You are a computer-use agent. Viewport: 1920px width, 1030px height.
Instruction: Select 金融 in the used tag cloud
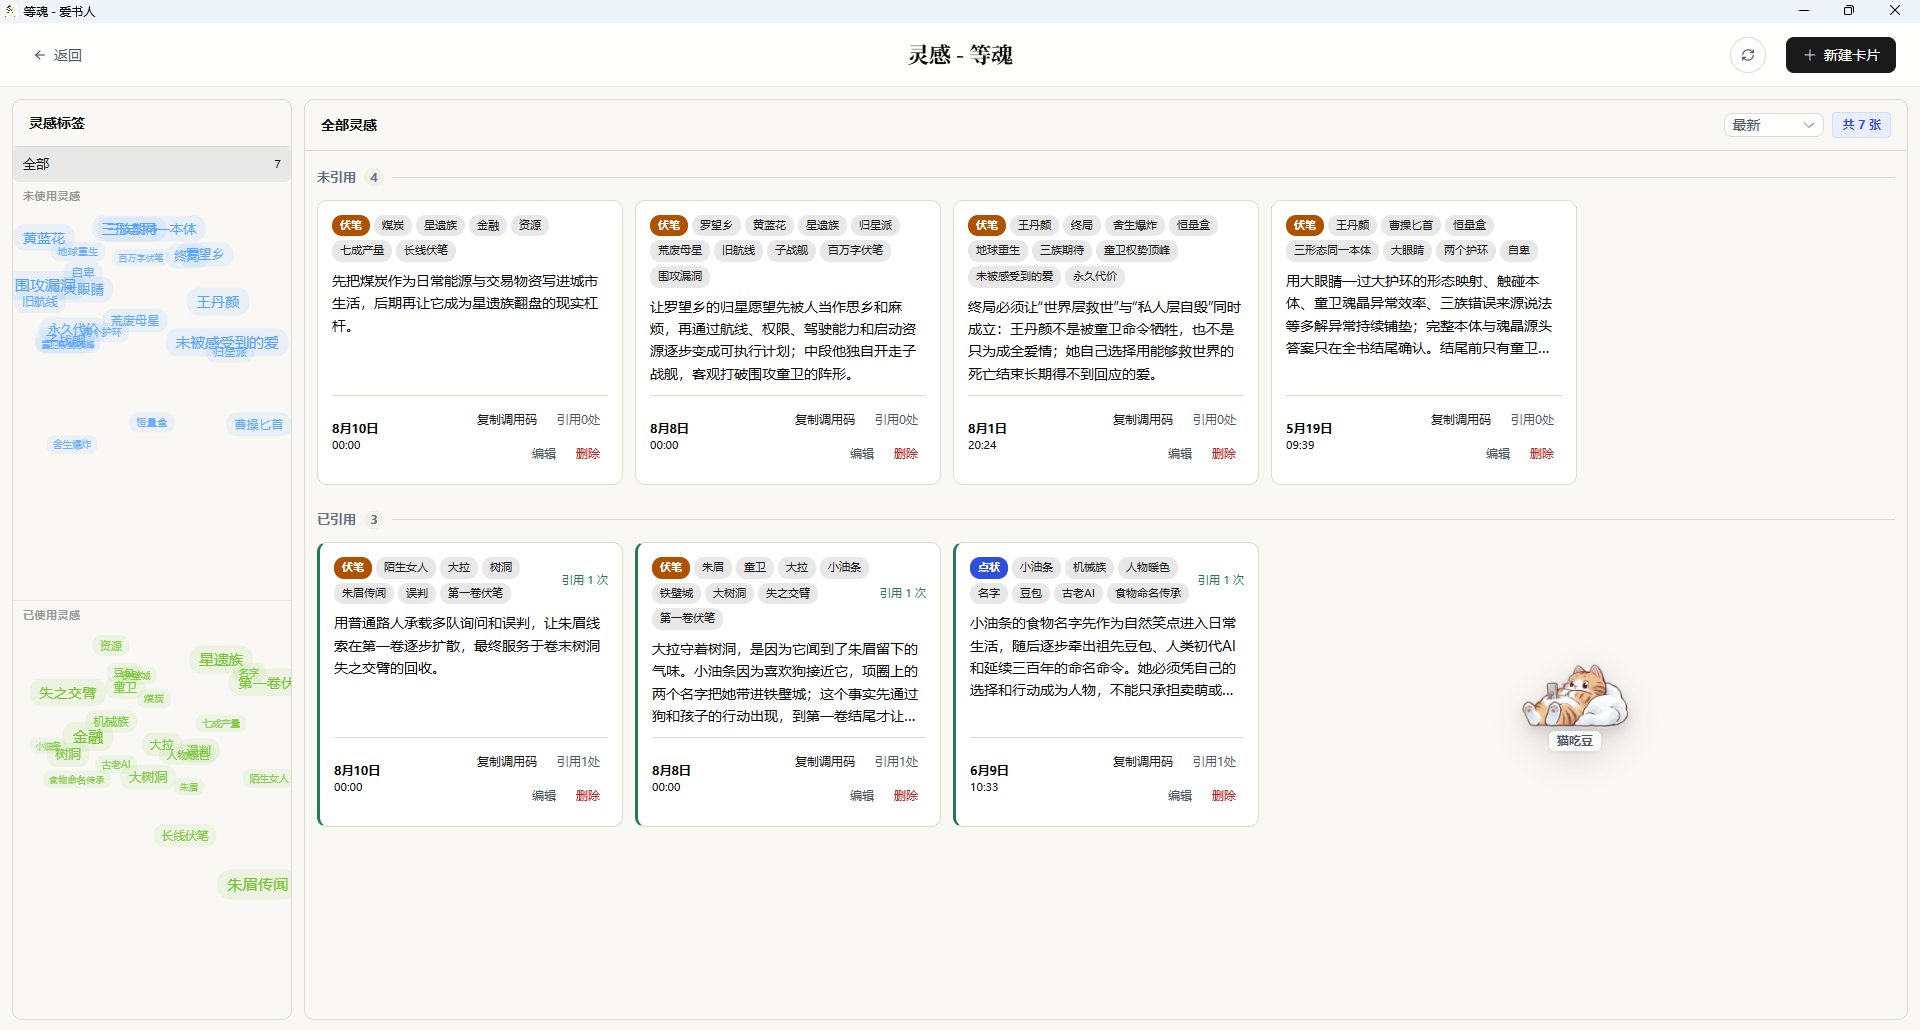click(88, 737)
